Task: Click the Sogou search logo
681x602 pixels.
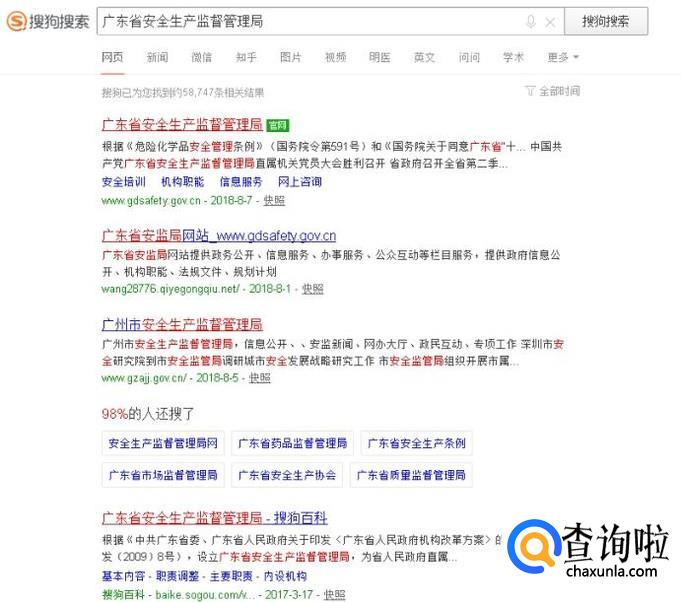Action: (x=48, y=21)
